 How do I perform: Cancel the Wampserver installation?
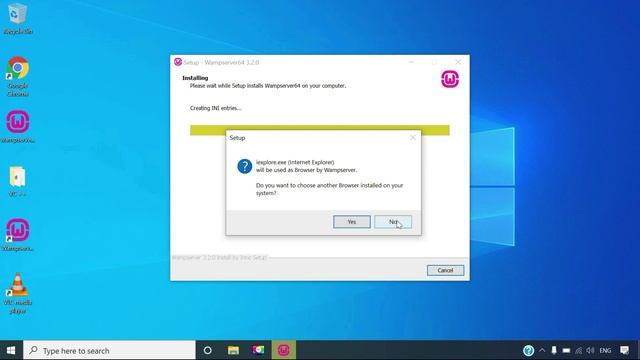click(x=445, y=270)
